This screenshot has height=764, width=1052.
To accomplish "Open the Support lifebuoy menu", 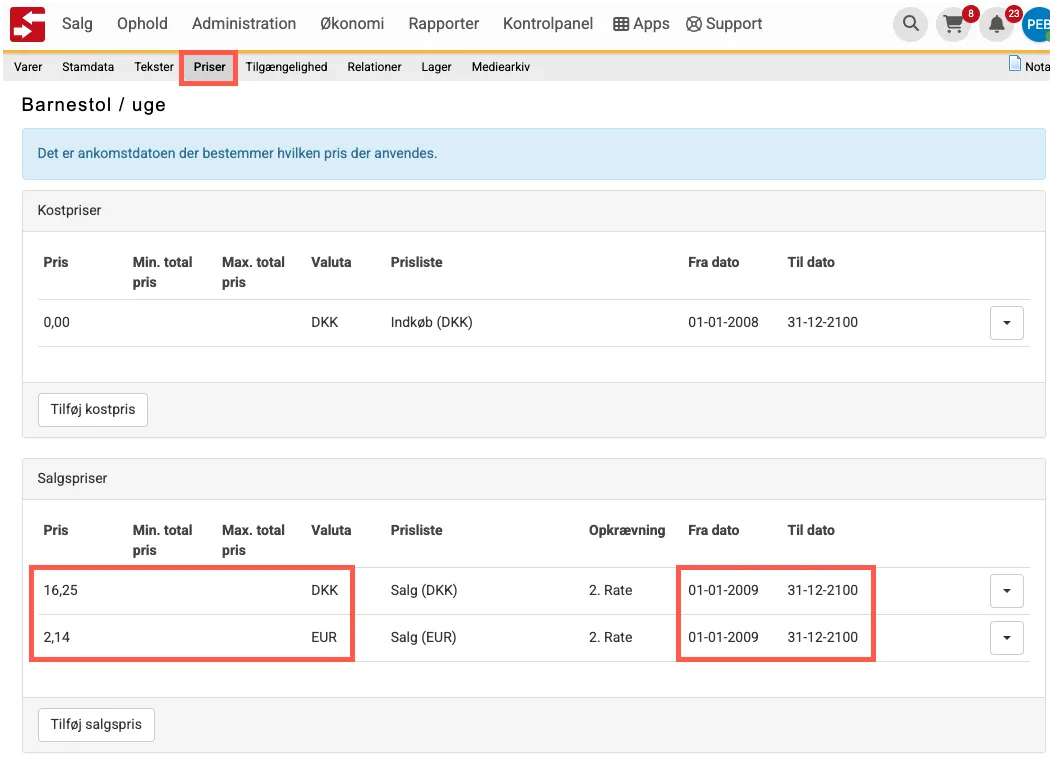I will pos(724,24).
